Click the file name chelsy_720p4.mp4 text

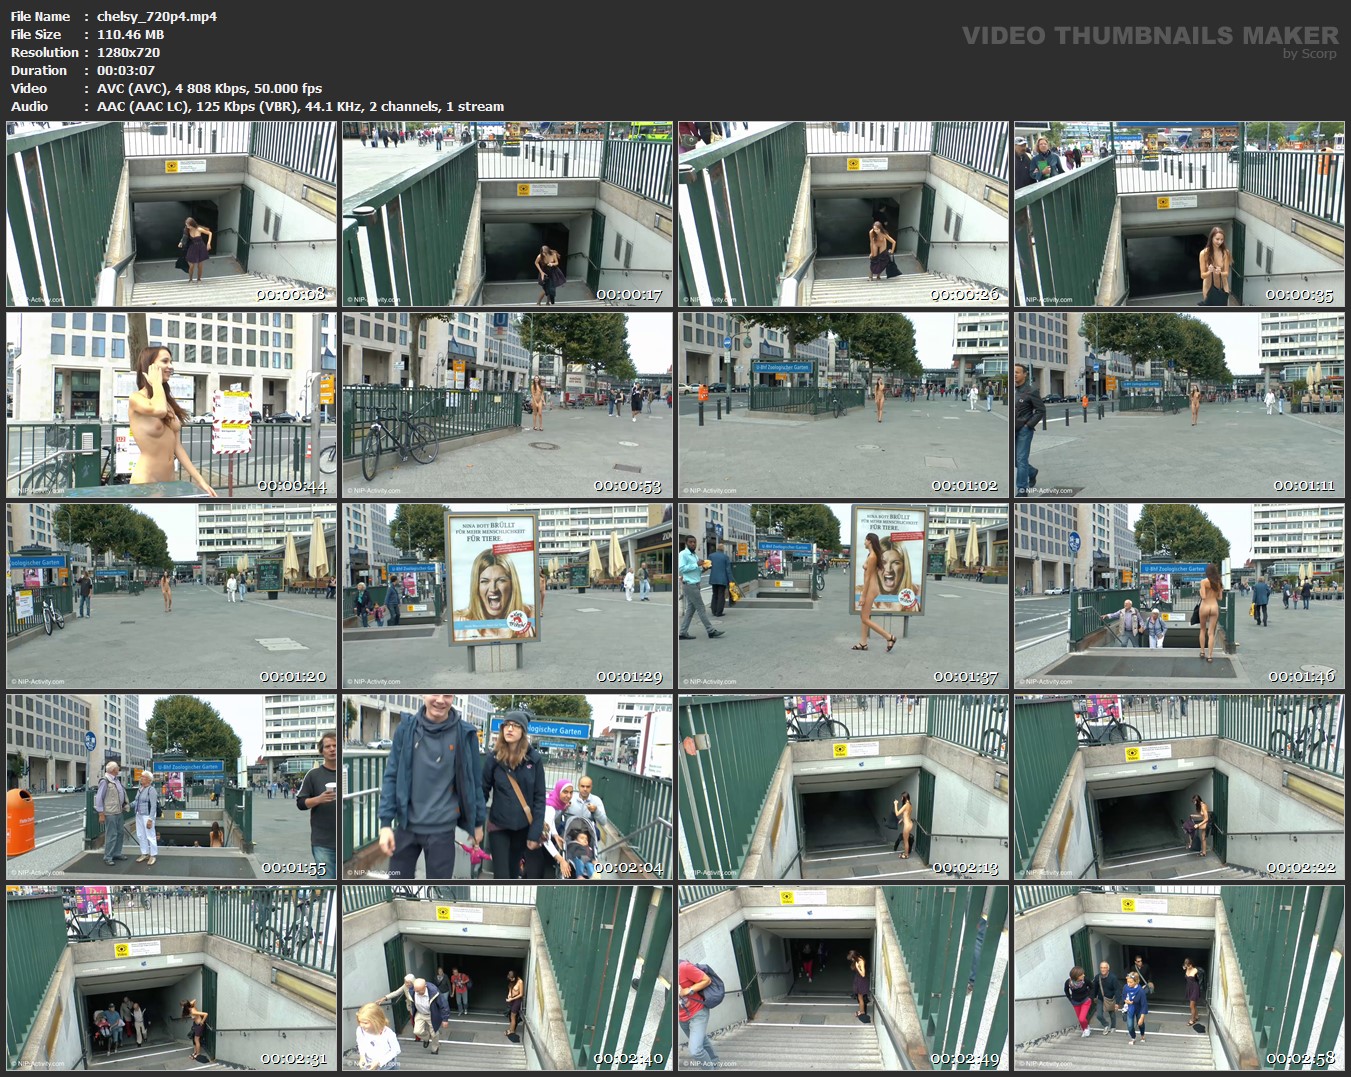point(157,16)
